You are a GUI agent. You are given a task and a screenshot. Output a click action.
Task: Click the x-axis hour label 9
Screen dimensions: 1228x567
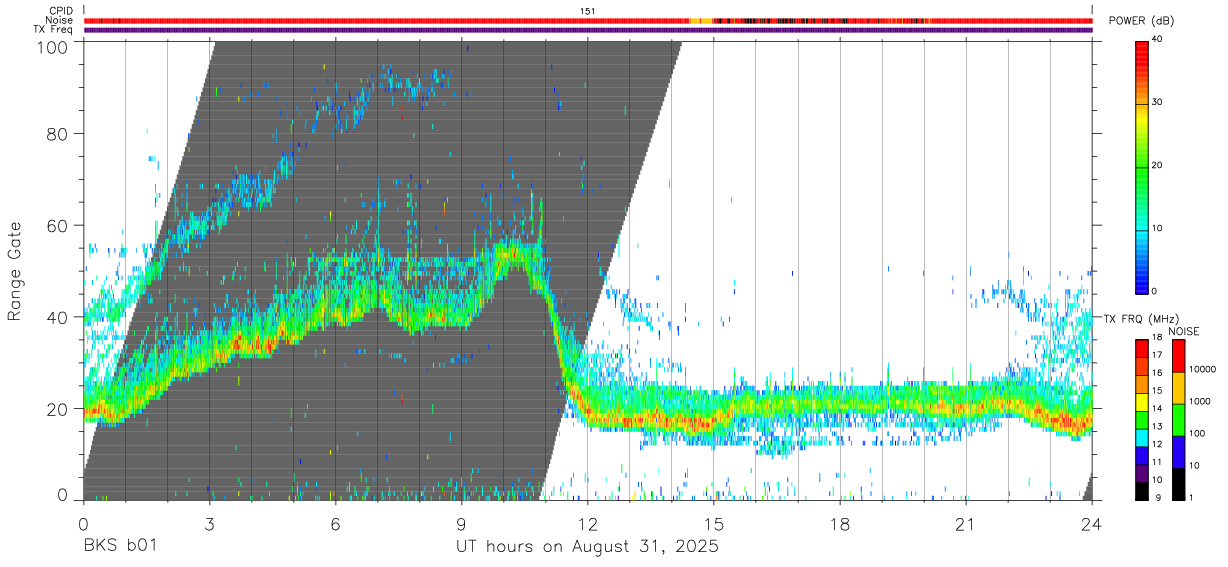pos(462,524)
